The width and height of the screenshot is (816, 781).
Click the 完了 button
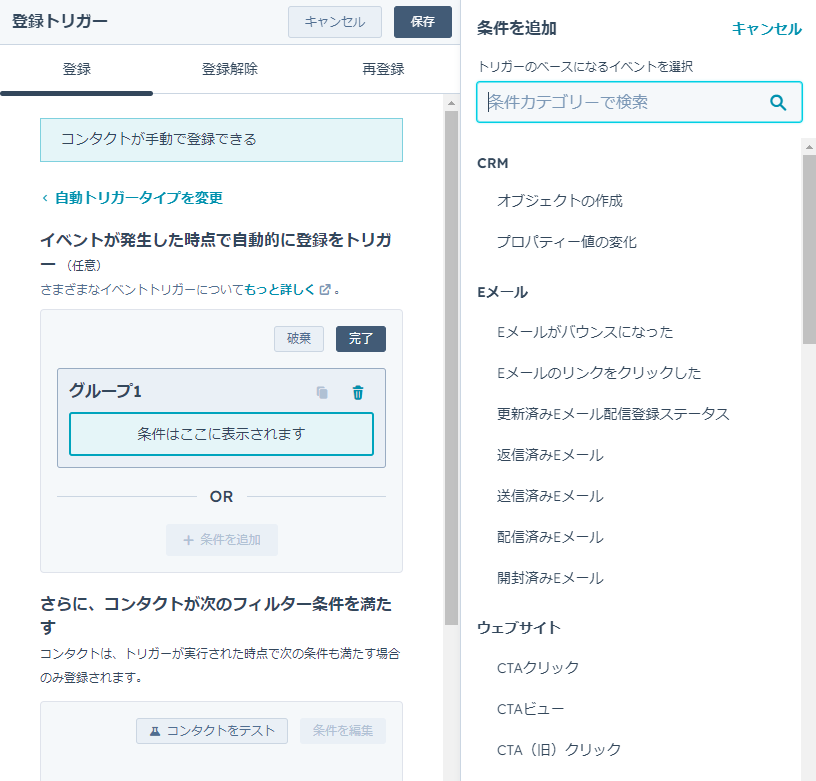(361, 339)
